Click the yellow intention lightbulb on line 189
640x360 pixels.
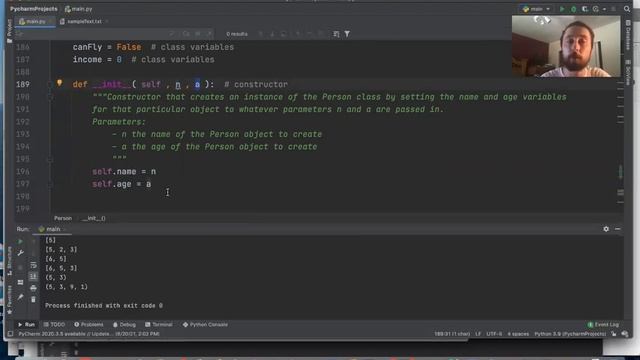pyautogui.click(x=60, y=83)
